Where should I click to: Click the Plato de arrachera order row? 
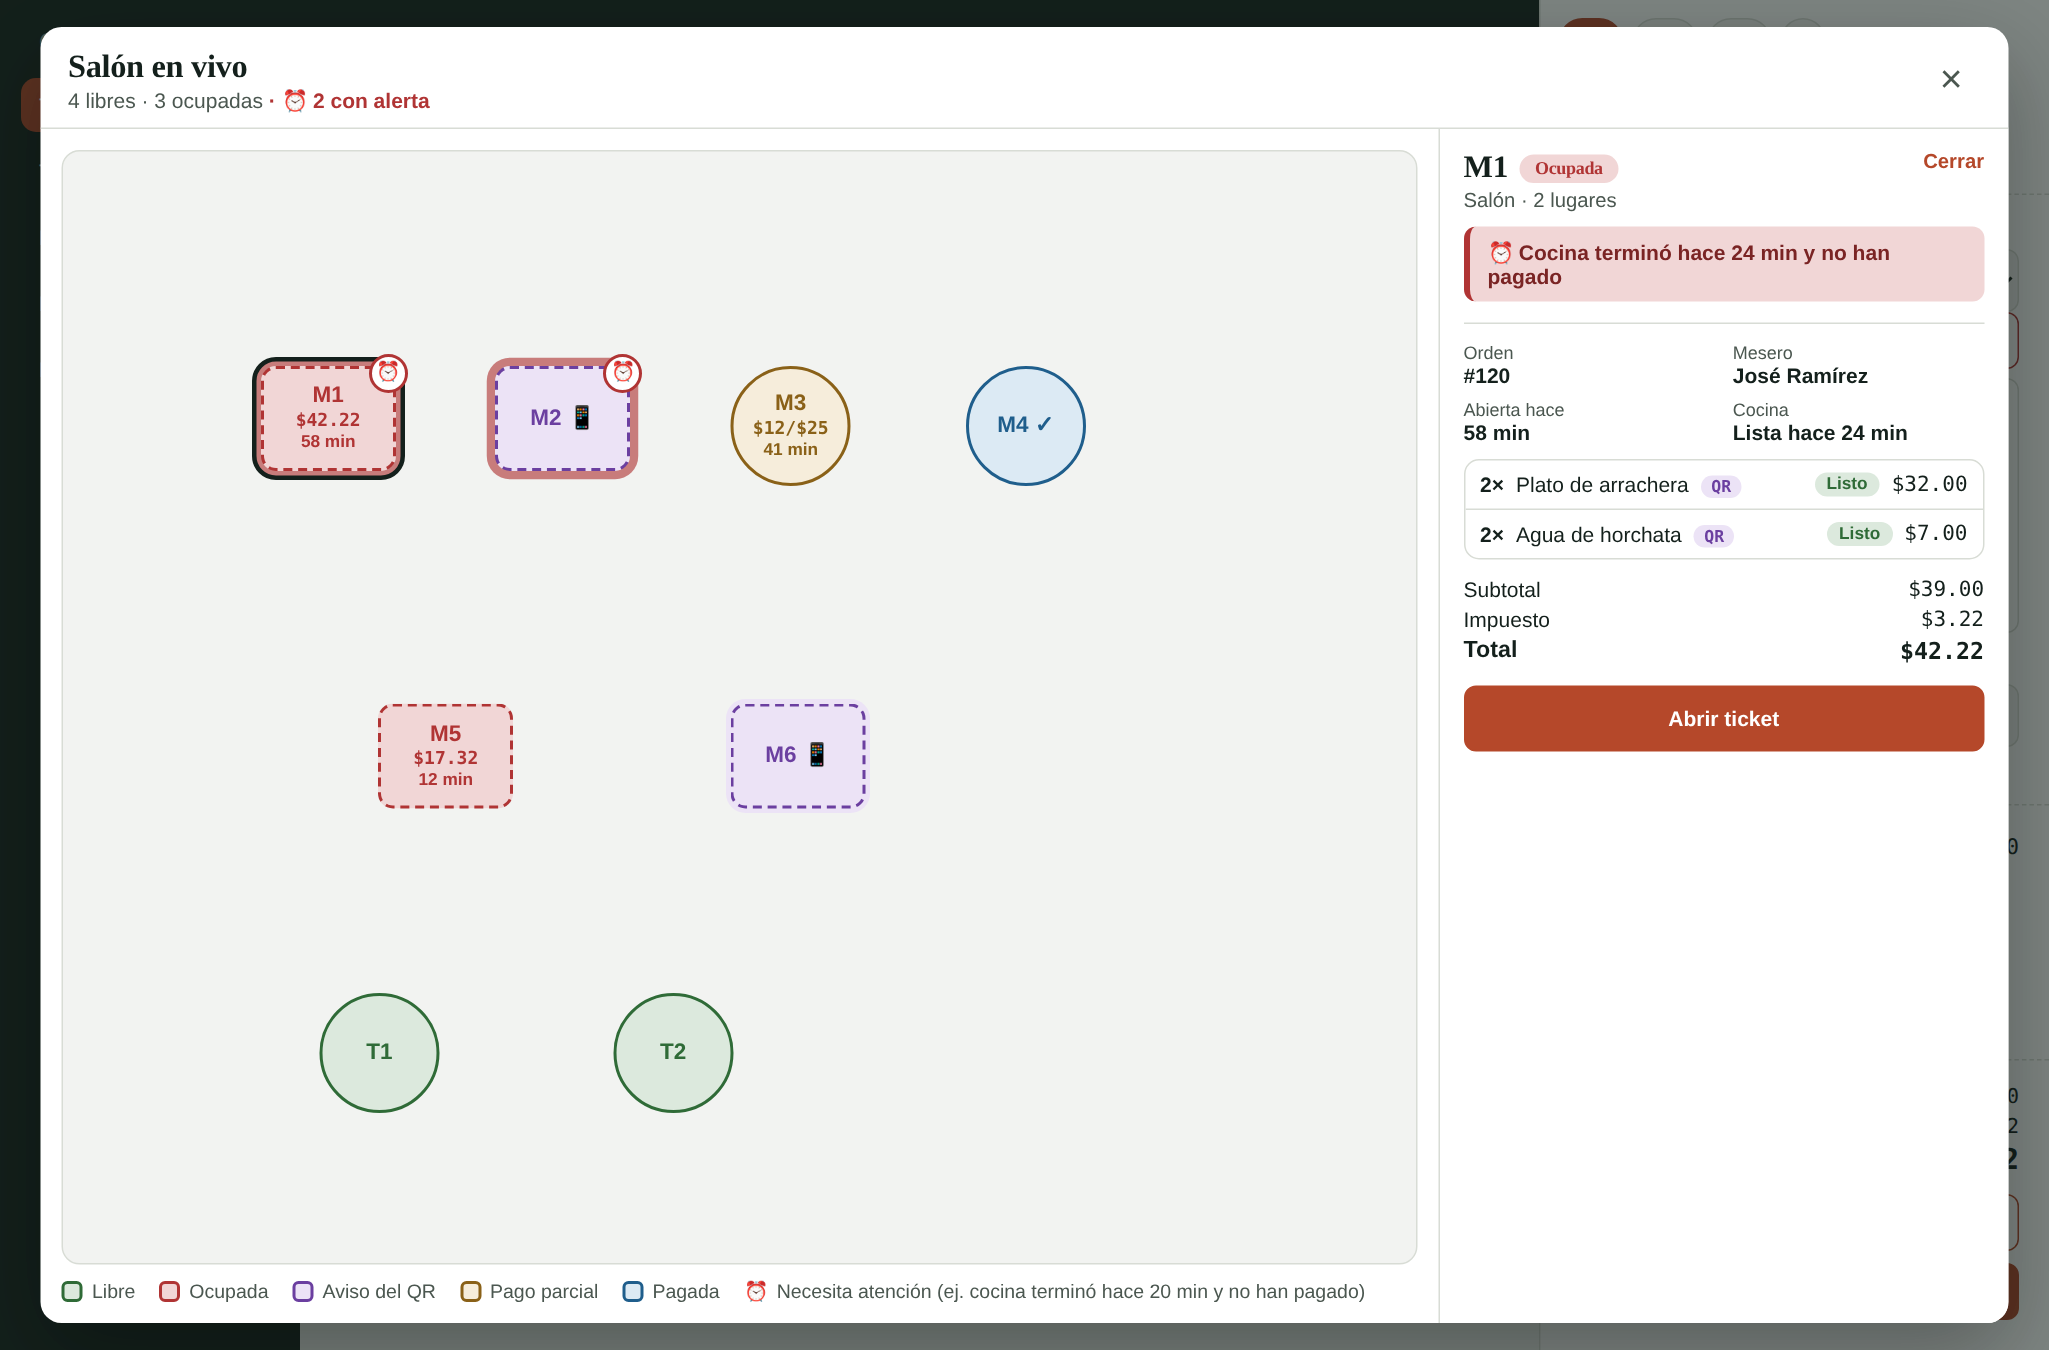[1723, 485]
